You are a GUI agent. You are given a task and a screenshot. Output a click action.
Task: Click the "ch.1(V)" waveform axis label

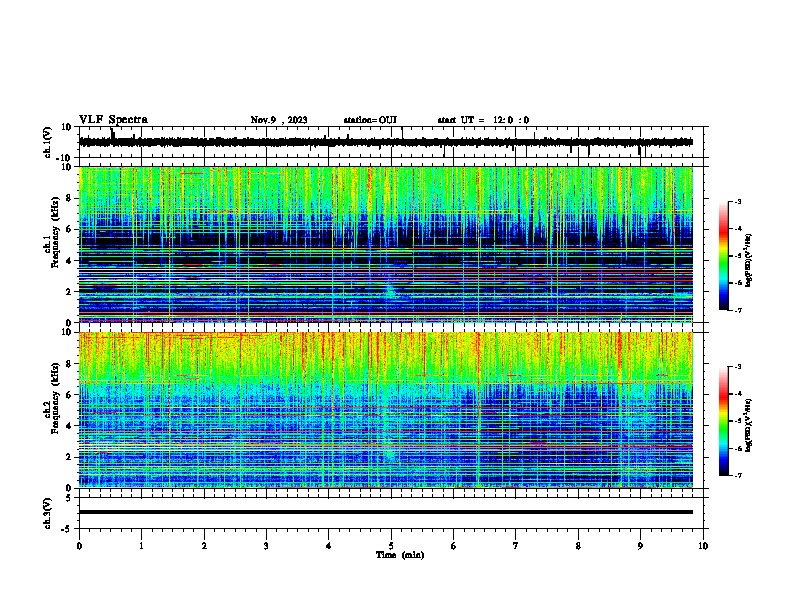tap(48, 142)
